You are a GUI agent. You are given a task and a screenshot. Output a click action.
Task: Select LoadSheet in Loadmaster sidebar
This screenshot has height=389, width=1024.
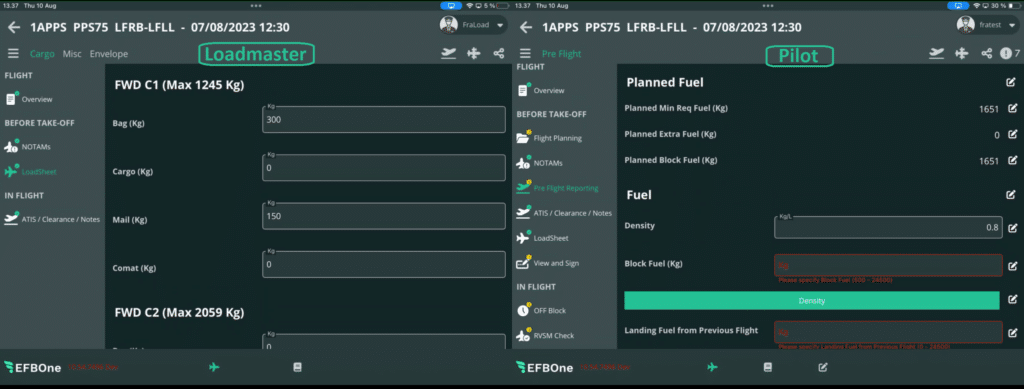30,172
